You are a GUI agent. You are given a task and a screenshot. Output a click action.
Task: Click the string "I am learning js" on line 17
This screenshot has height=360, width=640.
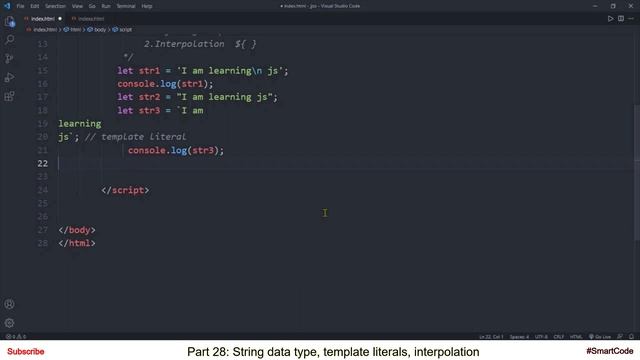click(x=224, y=97)
